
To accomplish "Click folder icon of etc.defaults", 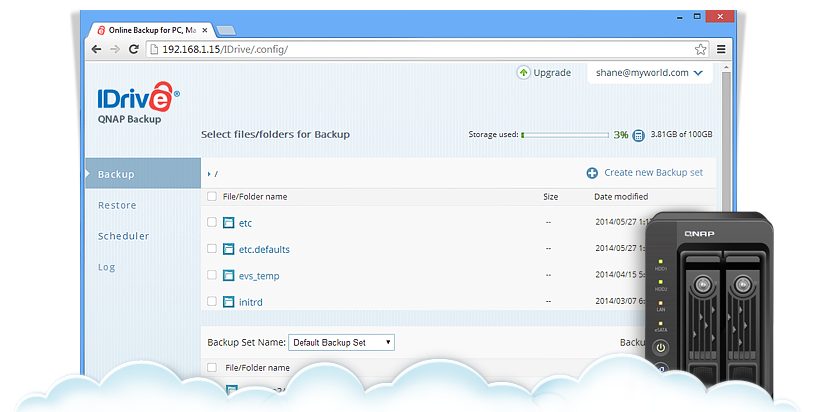I will [228, 249].
